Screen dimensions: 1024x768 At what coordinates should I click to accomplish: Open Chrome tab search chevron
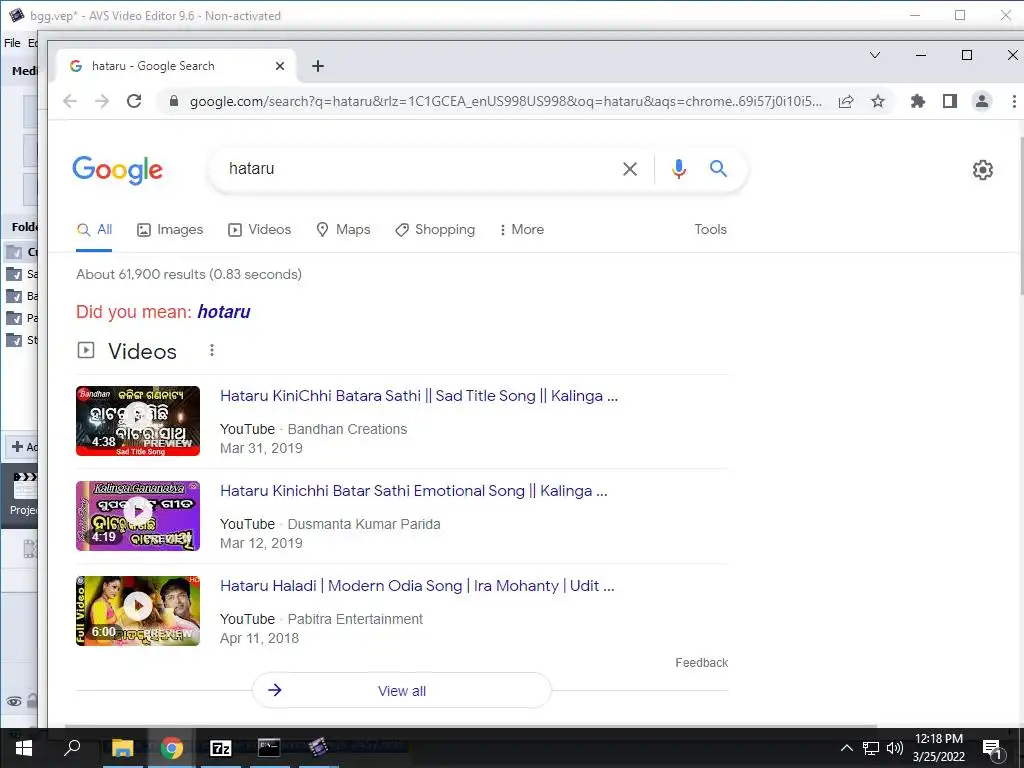coord(875,56)
